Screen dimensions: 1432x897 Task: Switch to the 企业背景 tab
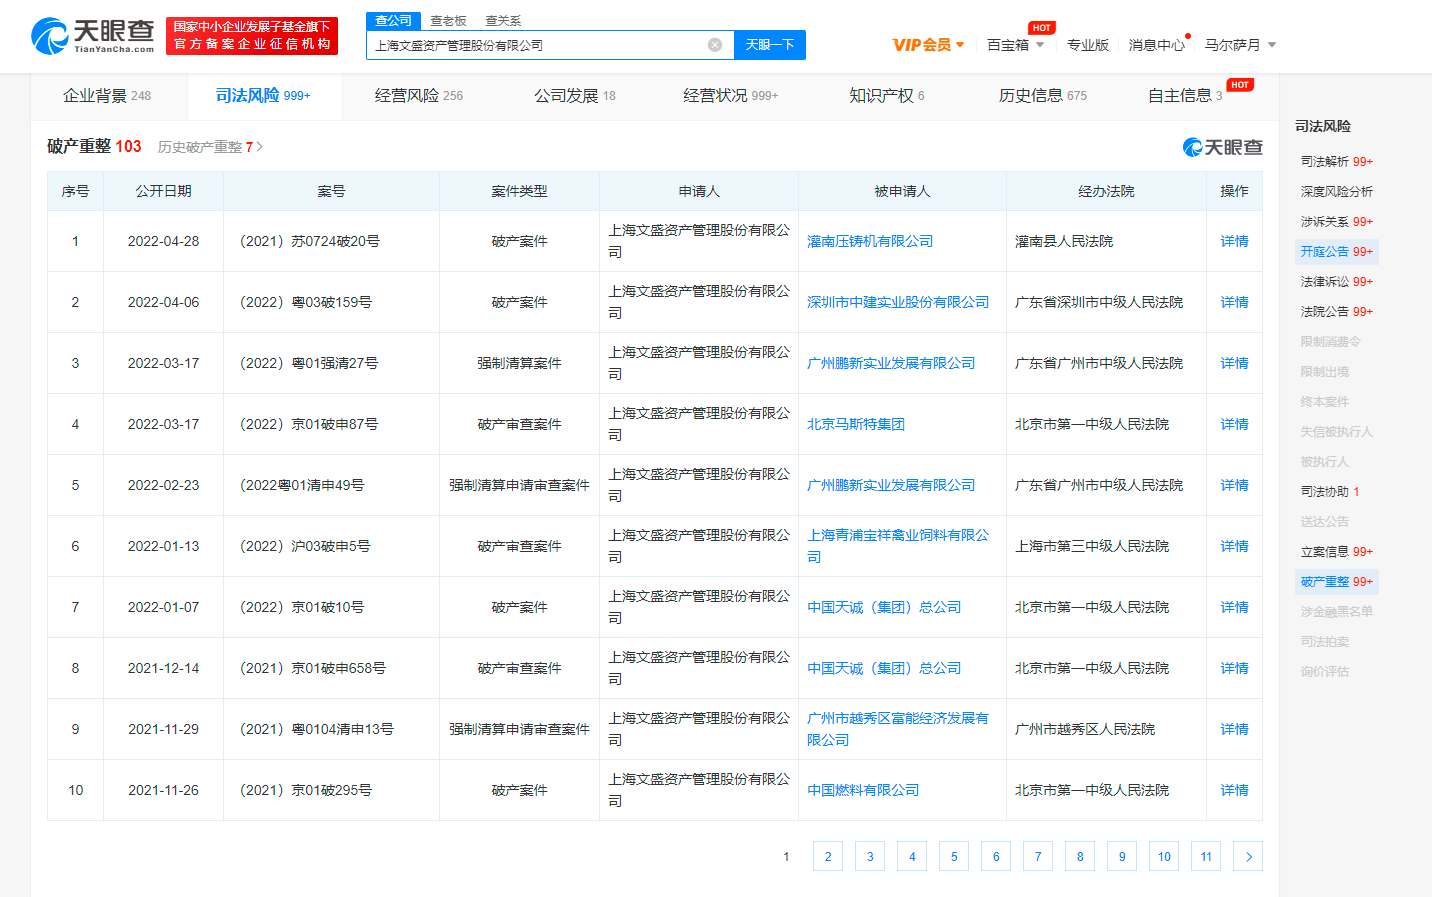[x=107, y=96]
